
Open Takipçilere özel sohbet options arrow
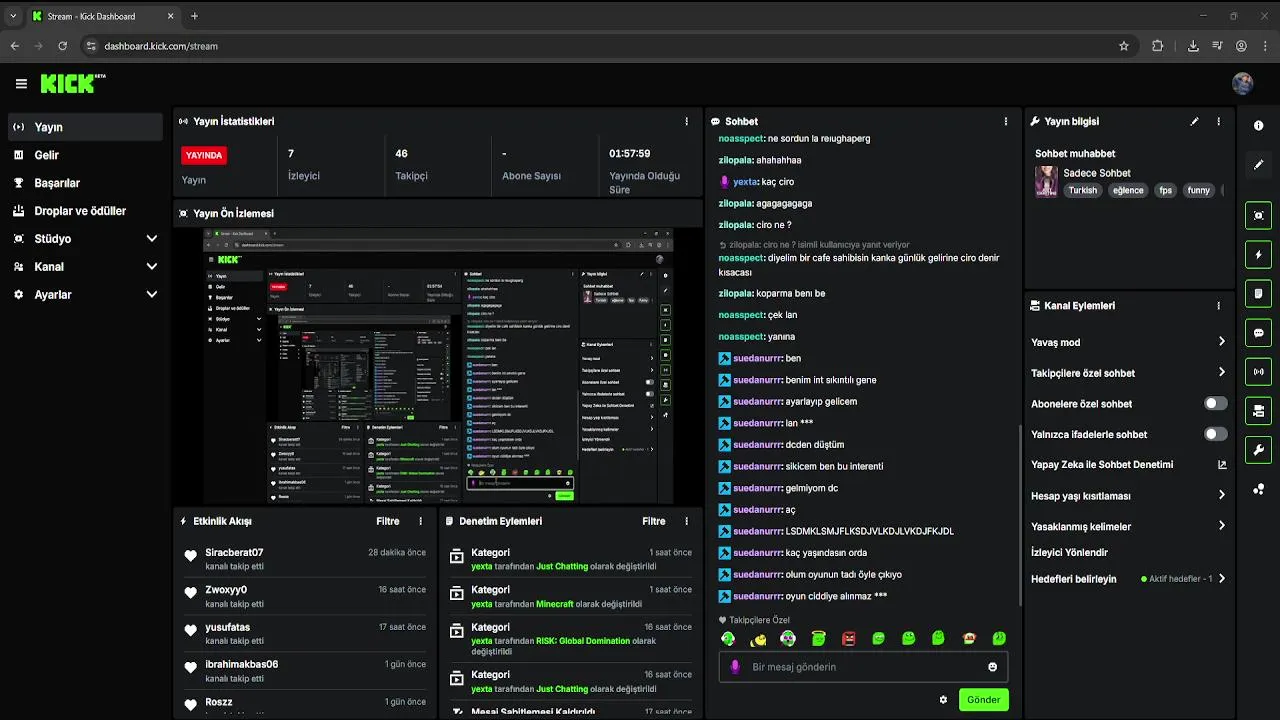[x=1221, y=372]
